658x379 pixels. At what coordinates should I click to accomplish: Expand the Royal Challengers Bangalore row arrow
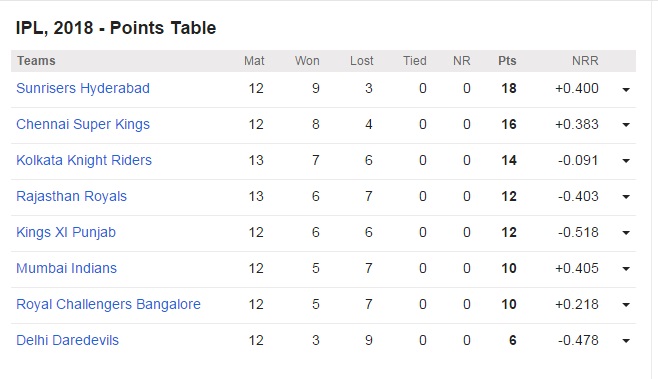(626, 305)
